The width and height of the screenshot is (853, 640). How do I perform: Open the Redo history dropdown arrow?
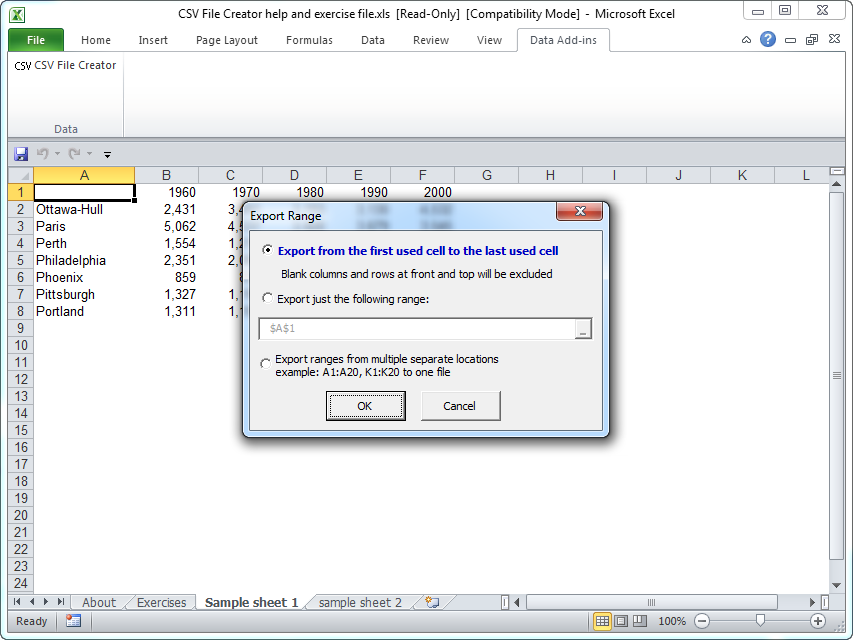(89, 154)
